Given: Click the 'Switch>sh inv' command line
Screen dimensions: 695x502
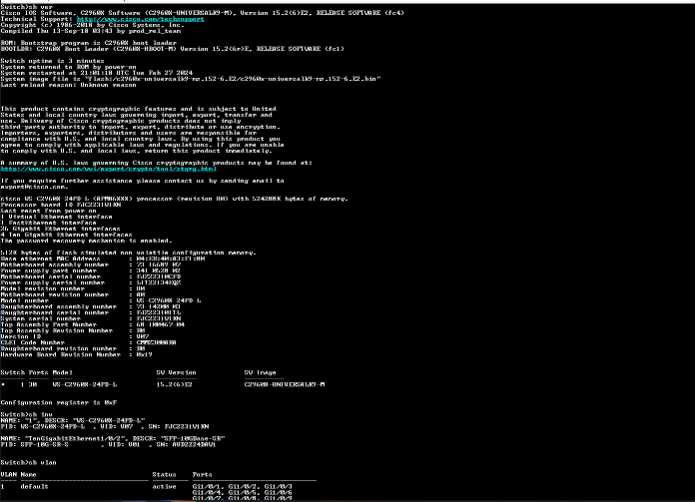Looking at the screenshot, I should tap(27, 414).
